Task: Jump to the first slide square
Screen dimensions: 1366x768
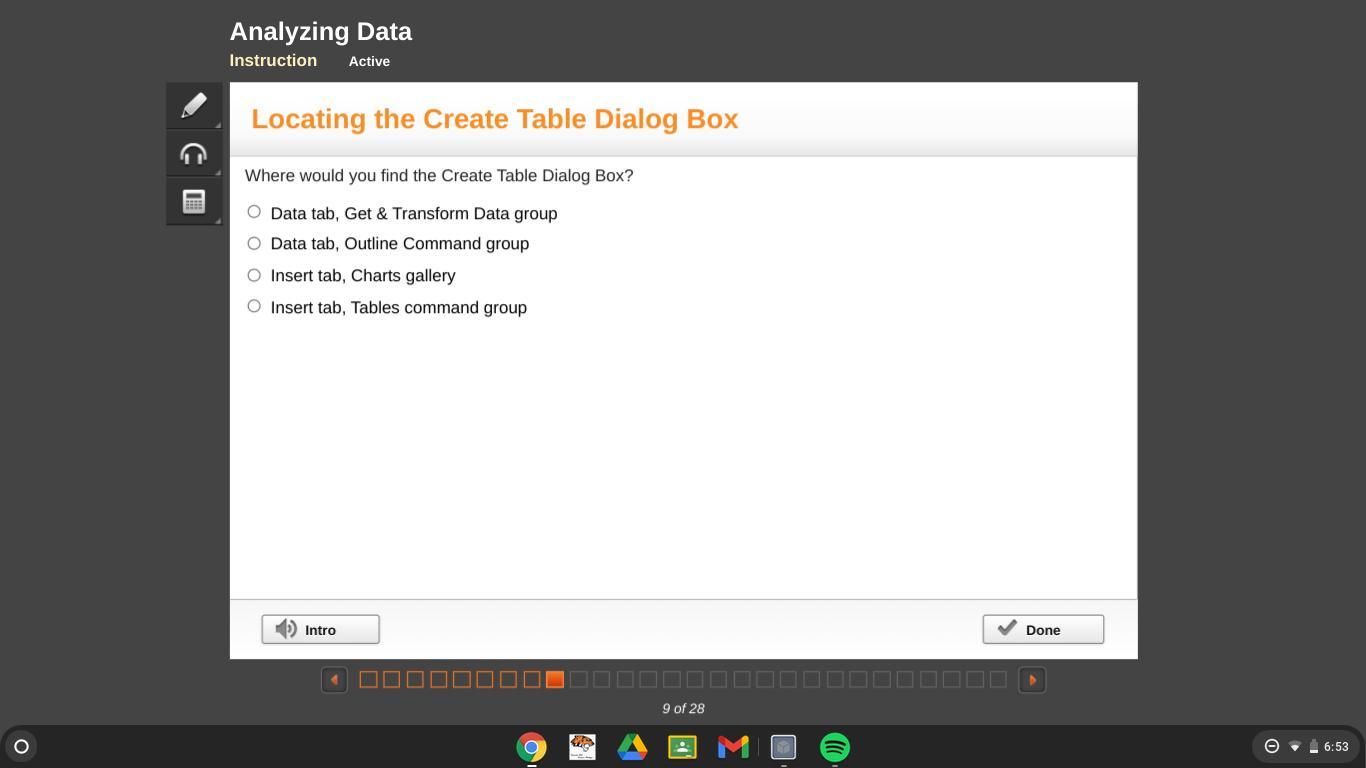Action: point(368,680)
